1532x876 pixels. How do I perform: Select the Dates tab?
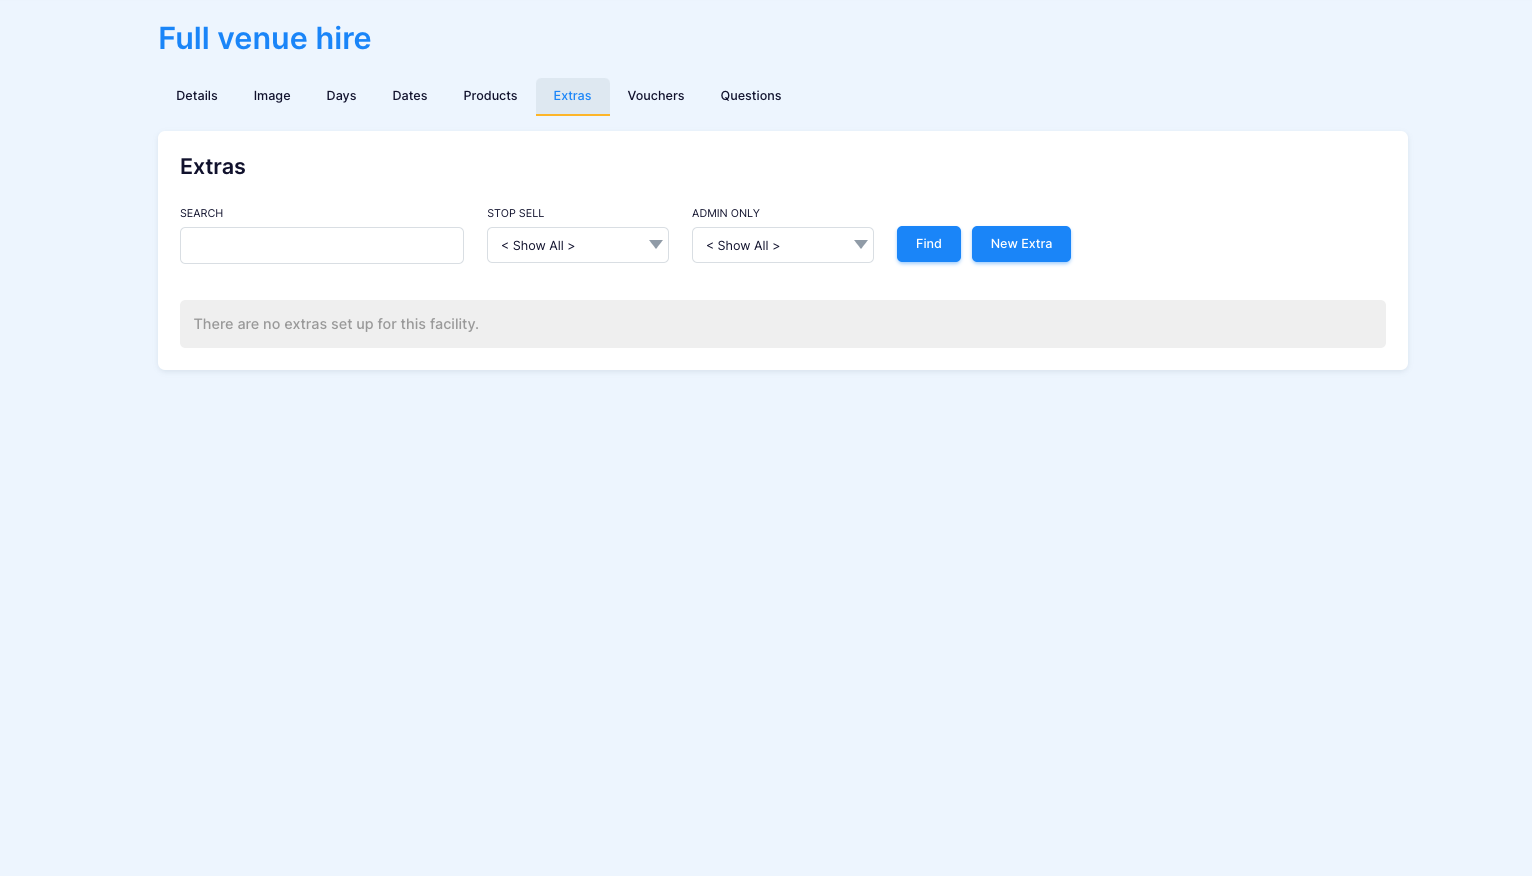(x=410, y=96)
